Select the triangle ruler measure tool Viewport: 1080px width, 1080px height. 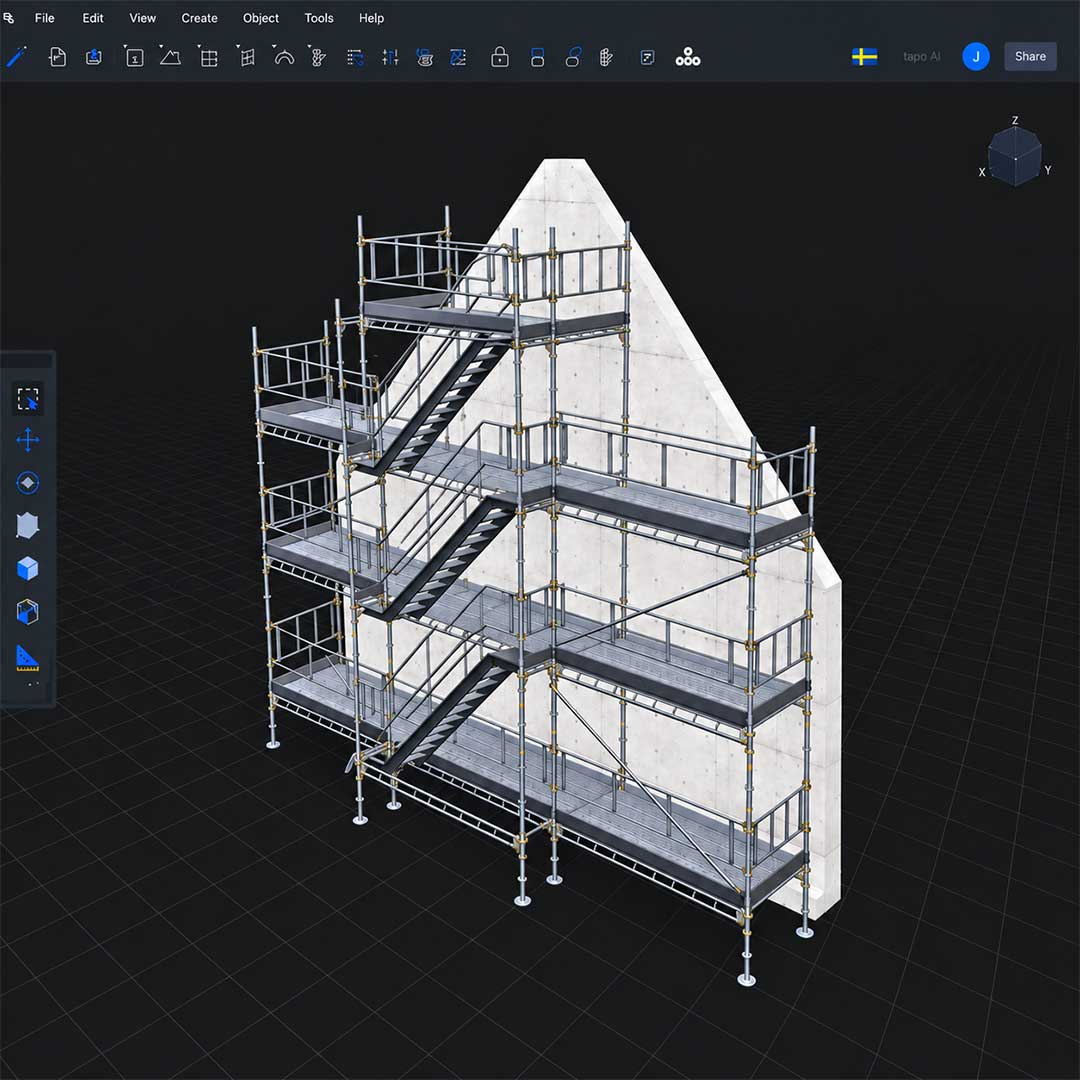tap(28, 658)
